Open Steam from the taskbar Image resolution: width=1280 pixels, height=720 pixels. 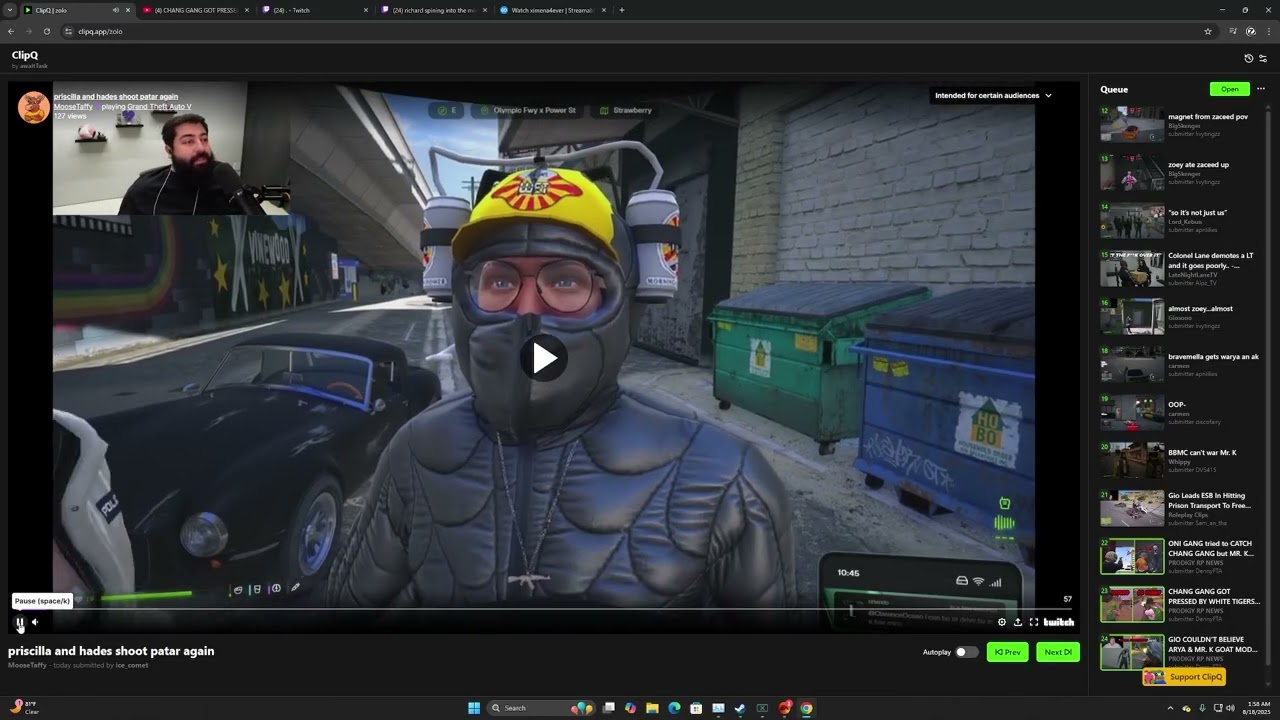click(740, 708)
